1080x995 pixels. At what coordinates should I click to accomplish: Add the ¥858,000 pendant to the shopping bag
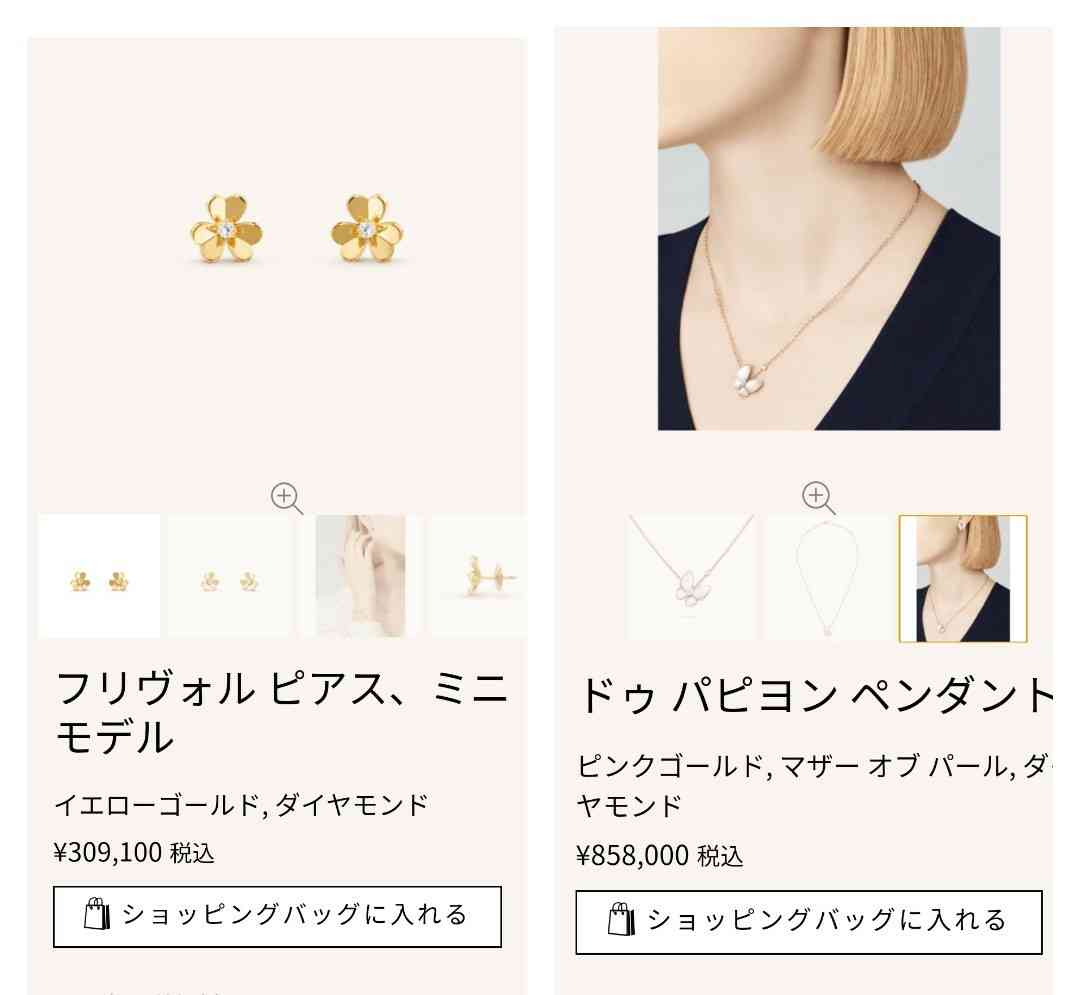(809, 922)
